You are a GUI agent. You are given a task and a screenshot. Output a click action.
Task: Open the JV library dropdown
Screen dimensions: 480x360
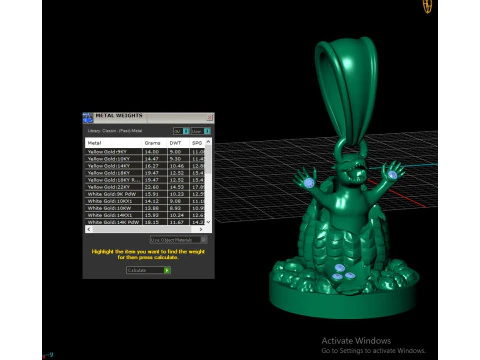pyautogui.click(x=181, y=131)
